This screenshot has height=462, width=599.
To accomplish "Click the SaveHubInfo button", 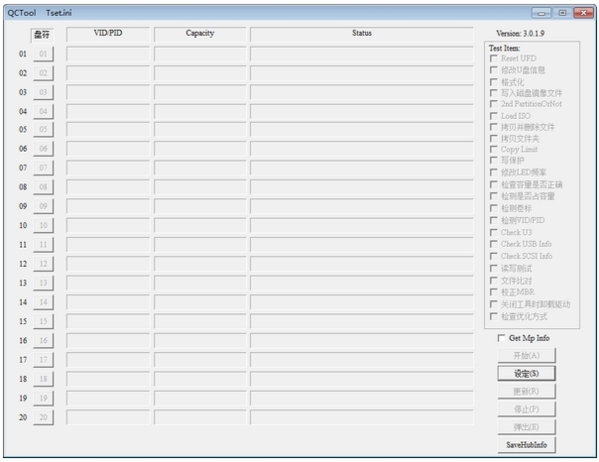I will (526, 445).
